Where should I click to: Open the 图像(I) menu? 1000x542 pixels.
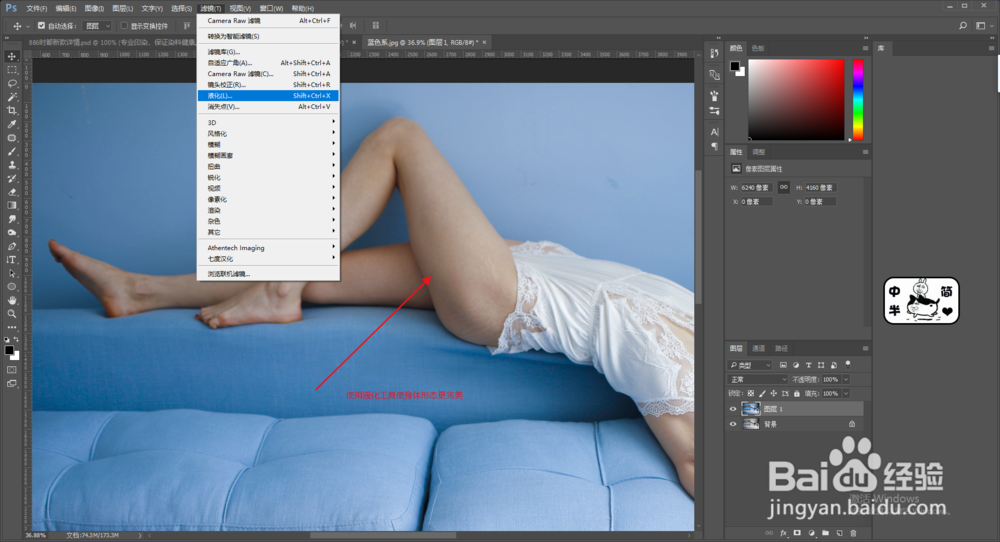(x=94, y=8)
